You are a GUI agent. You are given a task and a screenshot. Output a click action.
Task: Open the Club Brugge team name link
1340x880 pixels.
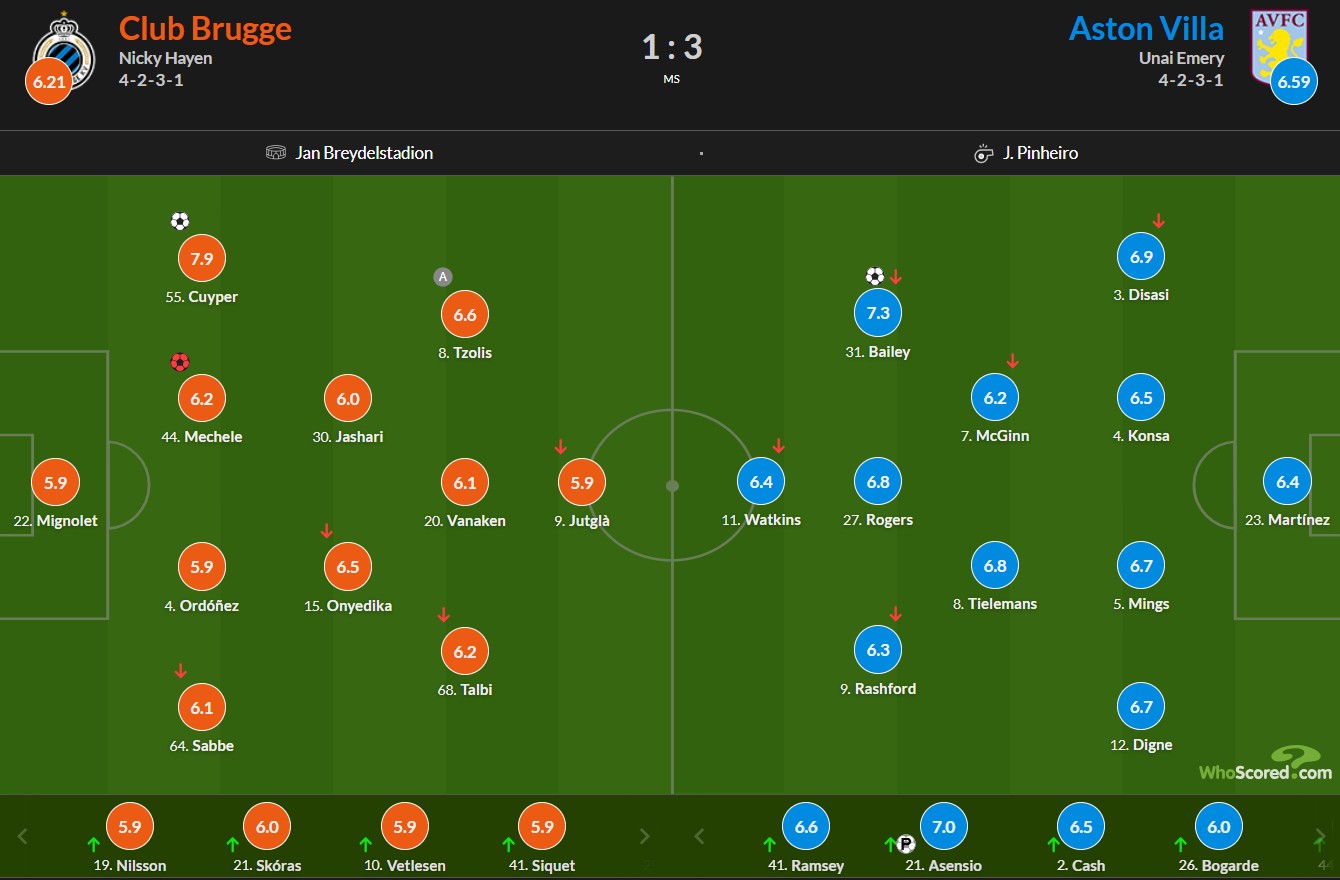click(205, 27)
